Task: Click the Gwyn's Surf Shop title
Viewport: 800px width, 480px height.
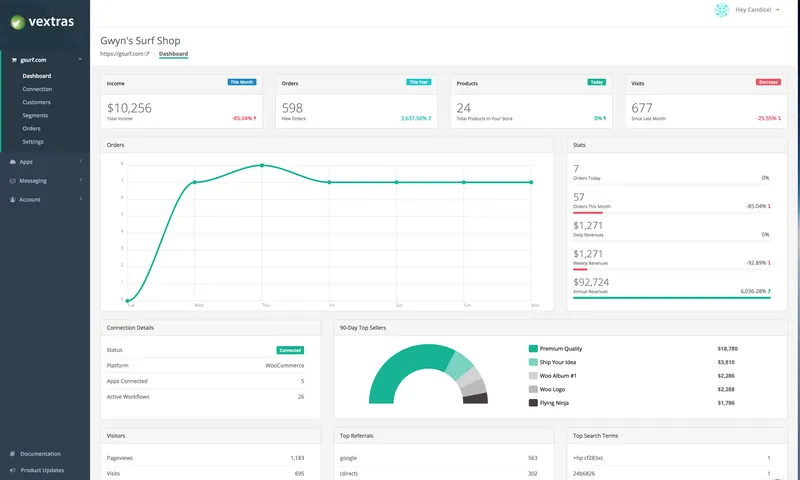Action: 140,41
